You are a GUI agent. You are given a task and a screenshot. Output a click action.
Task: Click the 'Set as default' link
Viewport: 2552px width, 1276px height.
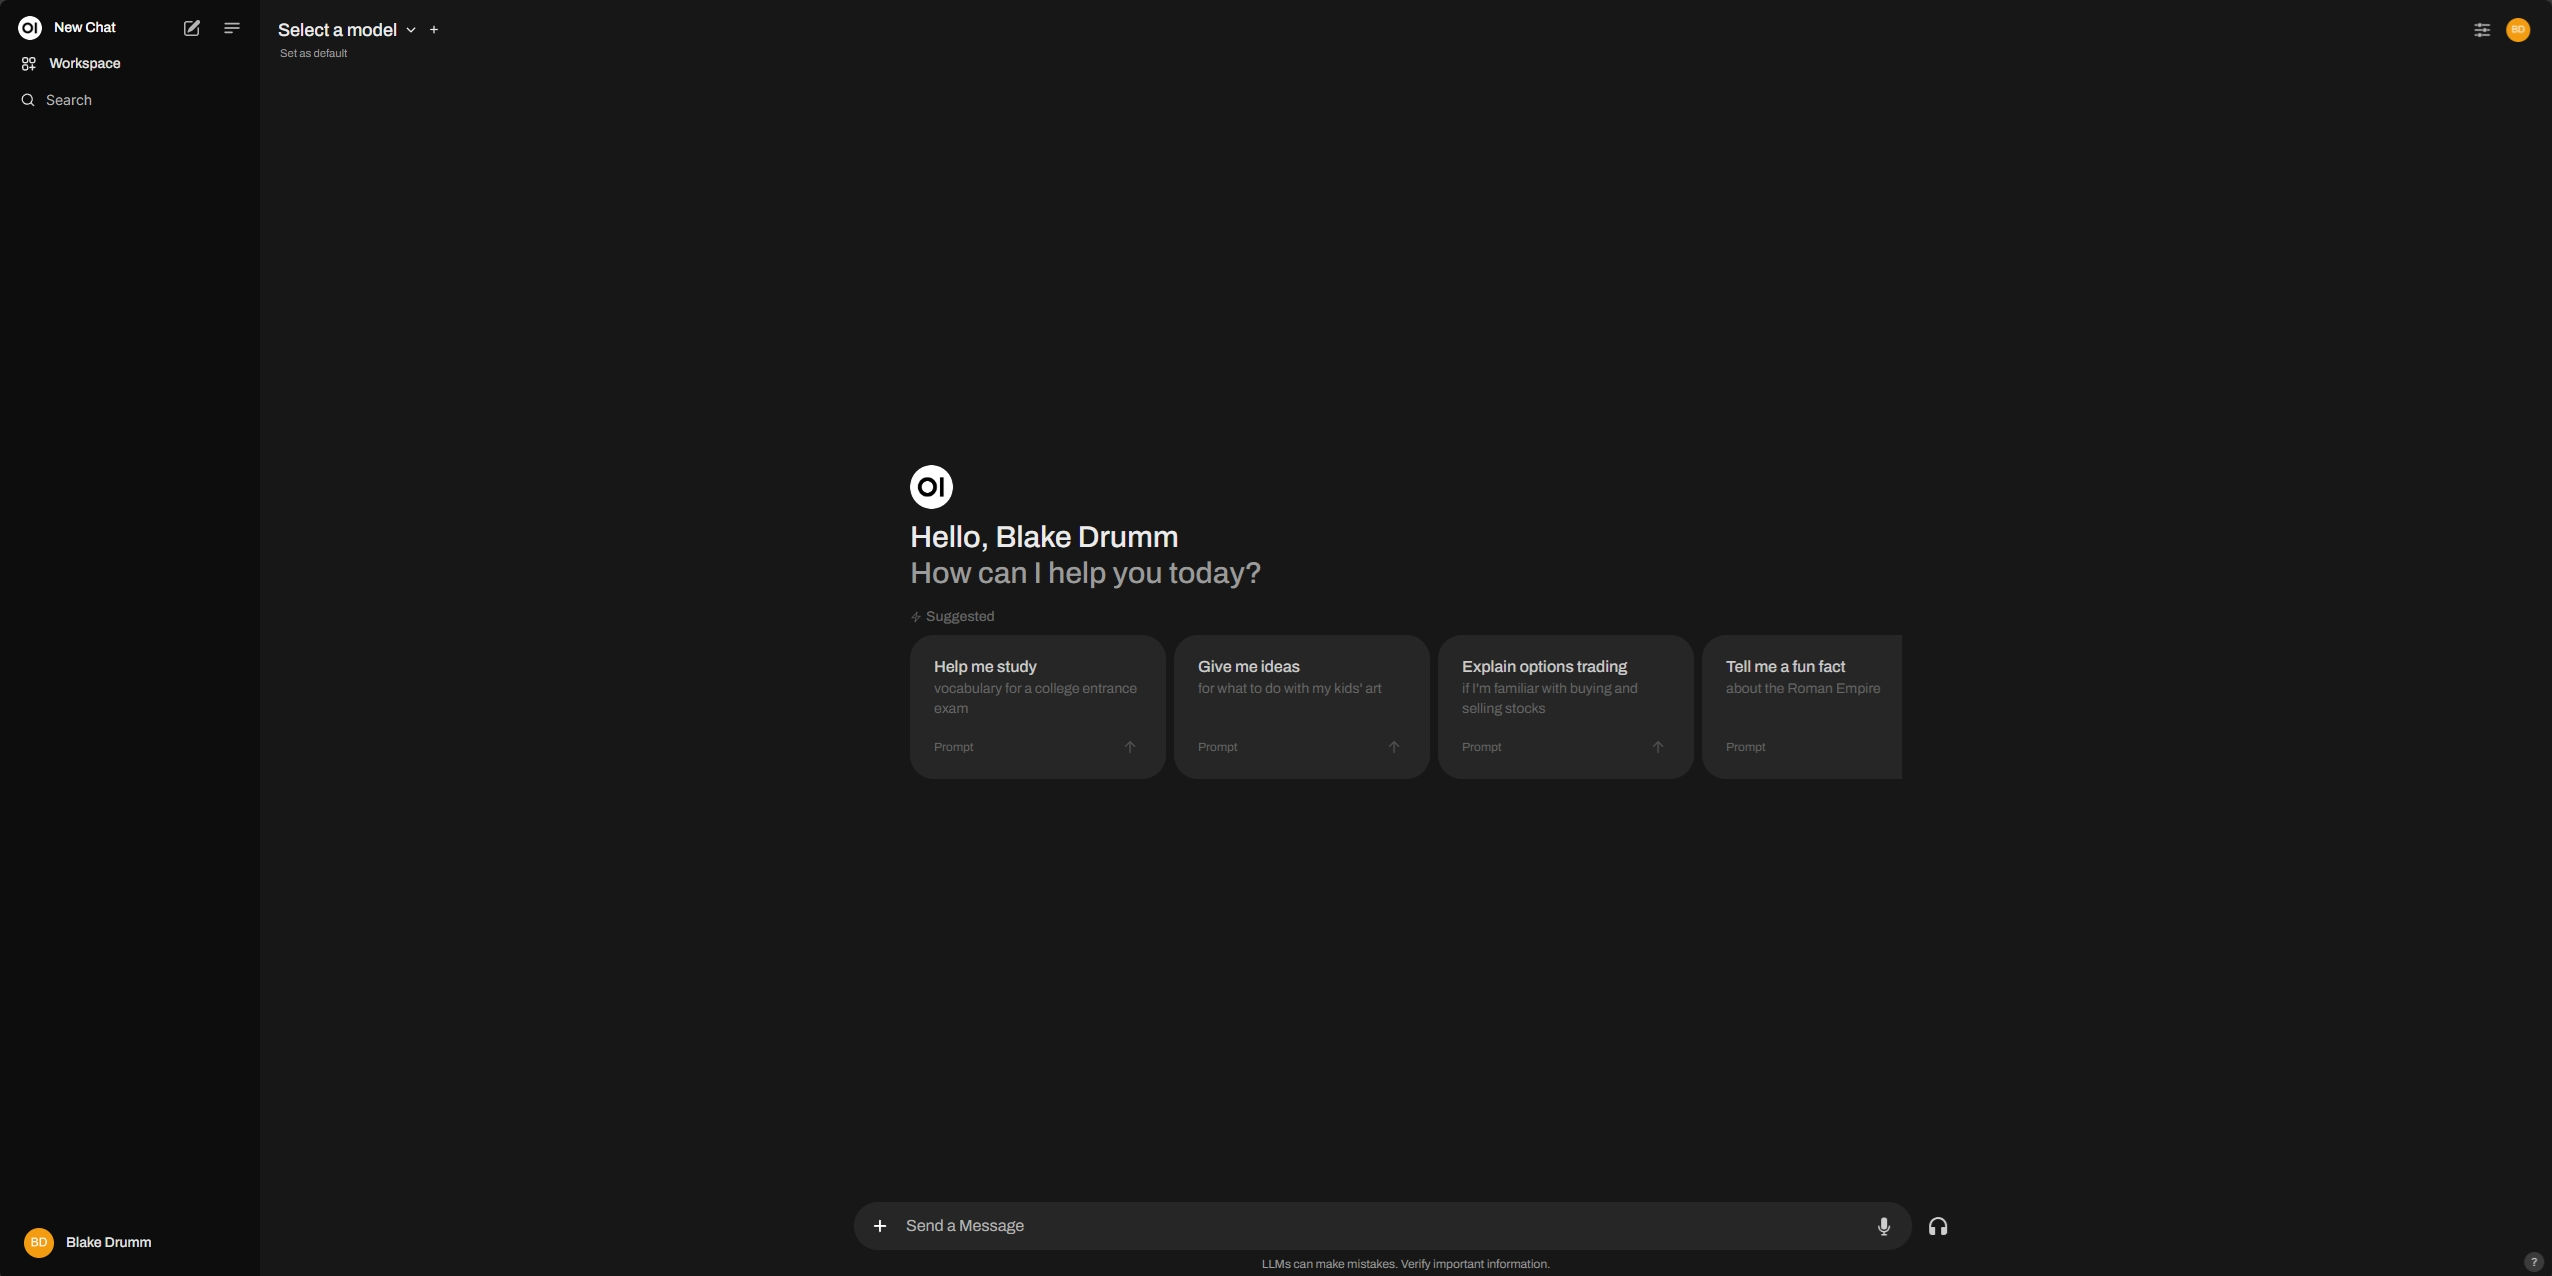click(313, 53)
